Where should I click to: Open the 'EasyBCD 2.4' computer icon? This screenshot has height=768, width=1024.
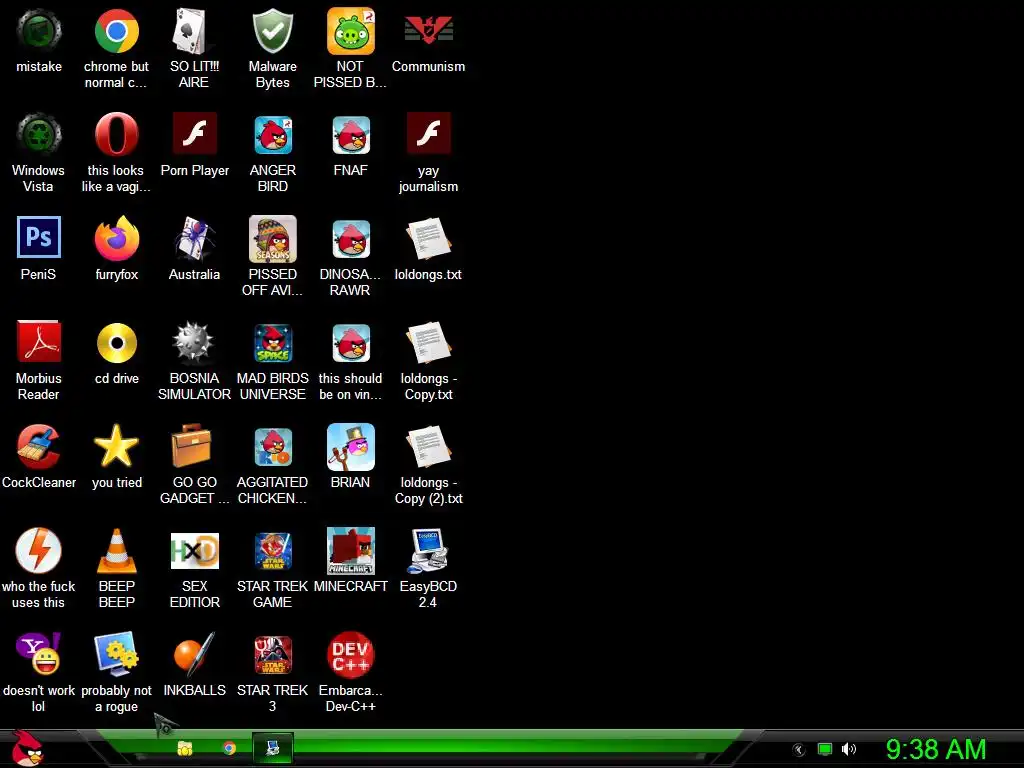point(428,551)
